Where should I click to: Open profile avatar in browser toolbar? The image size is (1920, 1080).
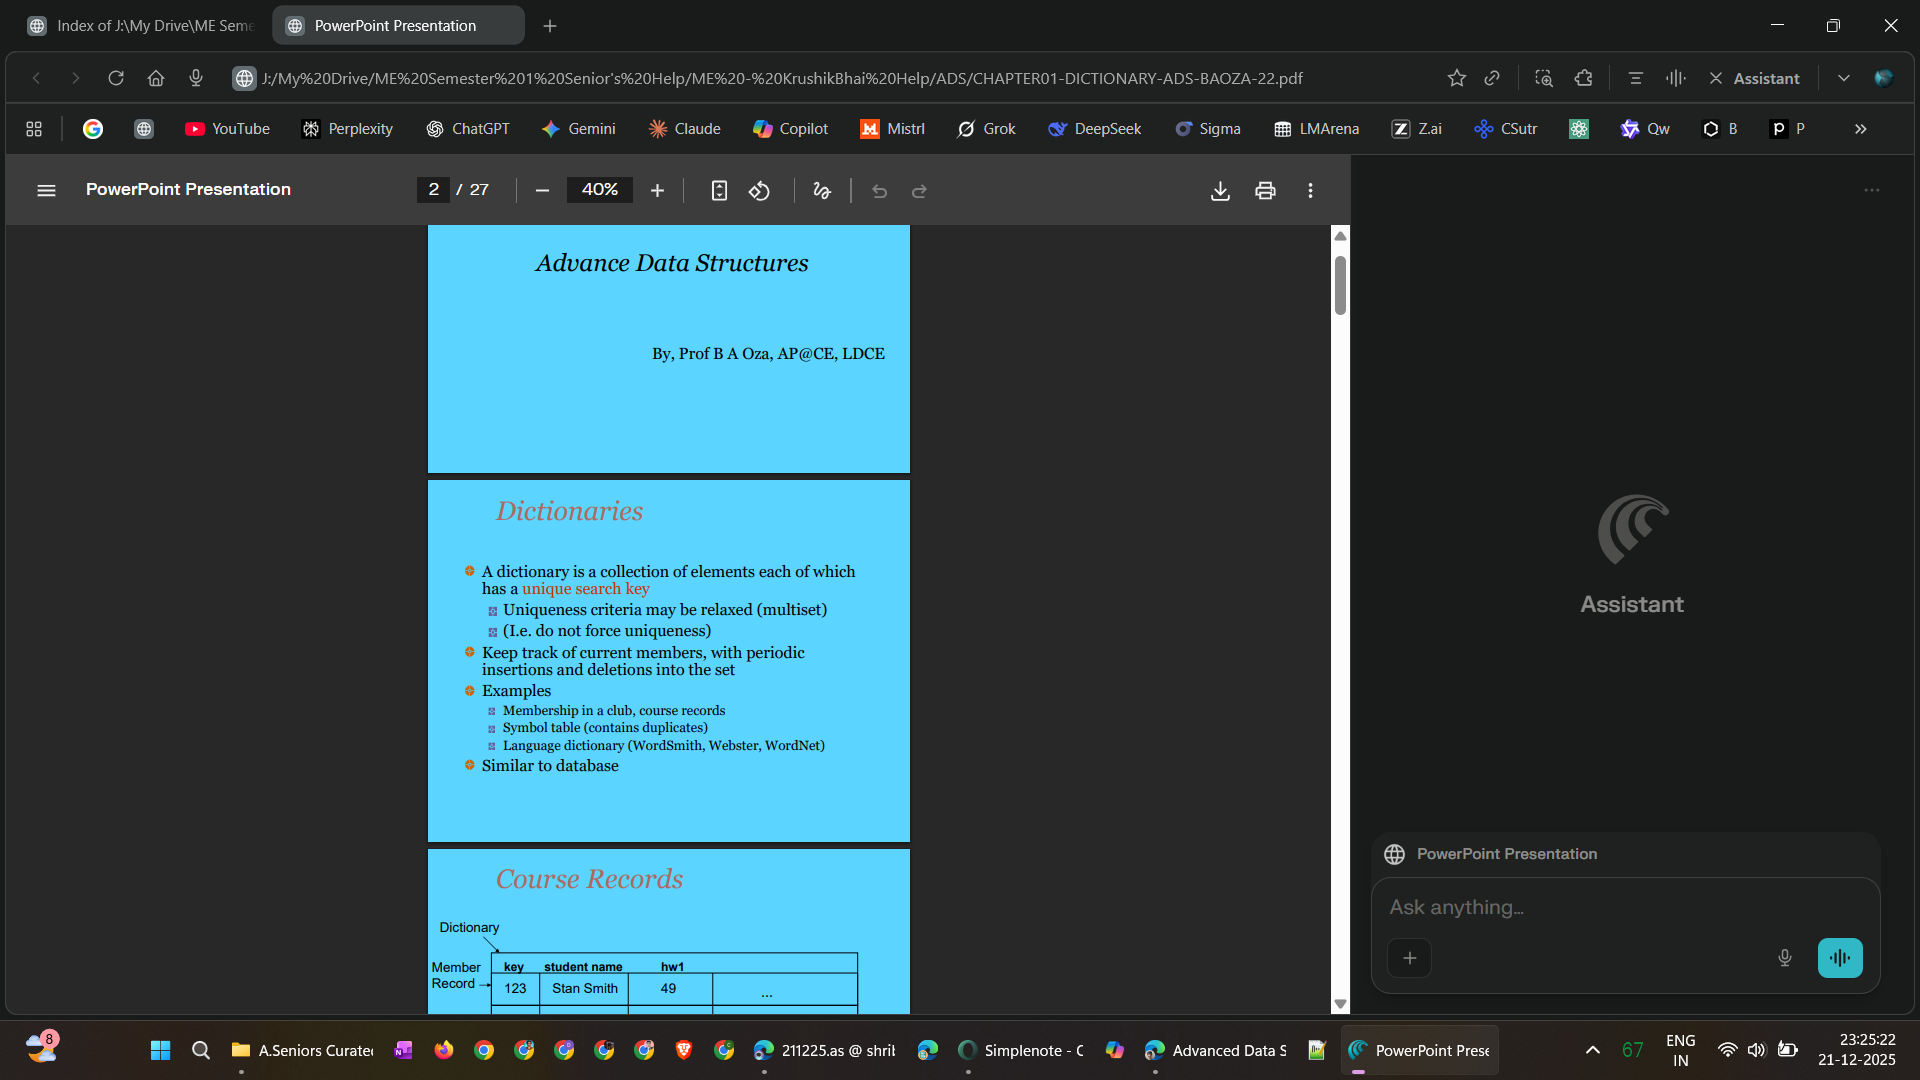1884,78
